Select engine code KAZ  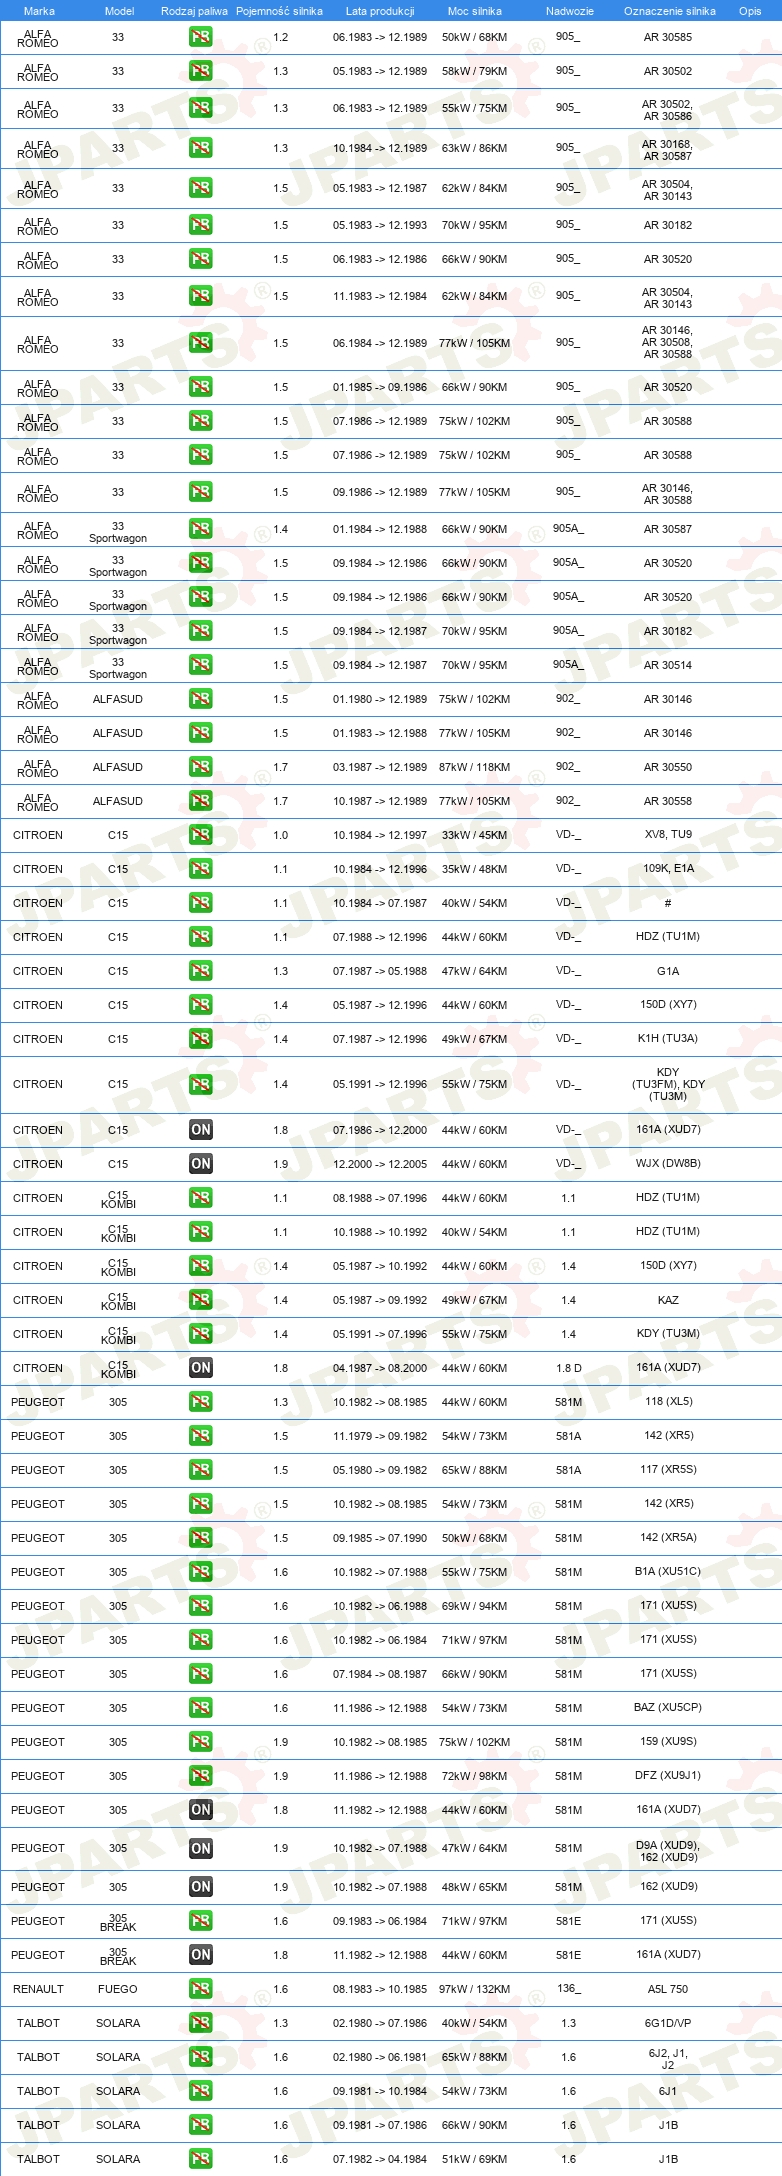coord(668,1300)
